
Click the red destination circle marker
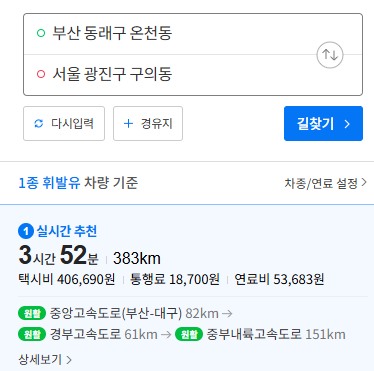pyautogui.click(x=41, y=74)
